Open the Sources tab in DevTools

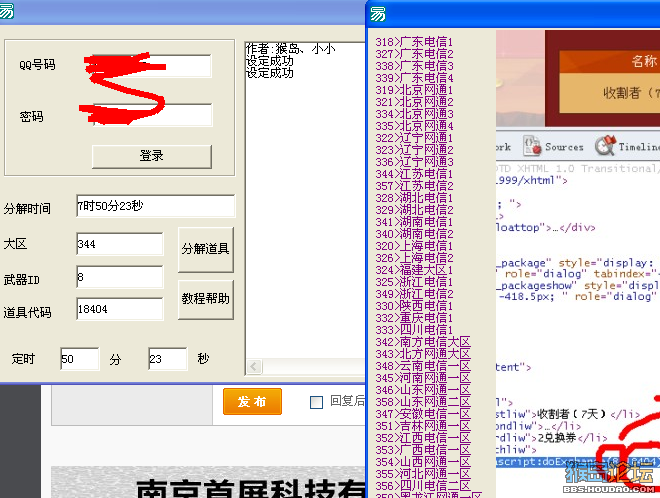point(564,147)
